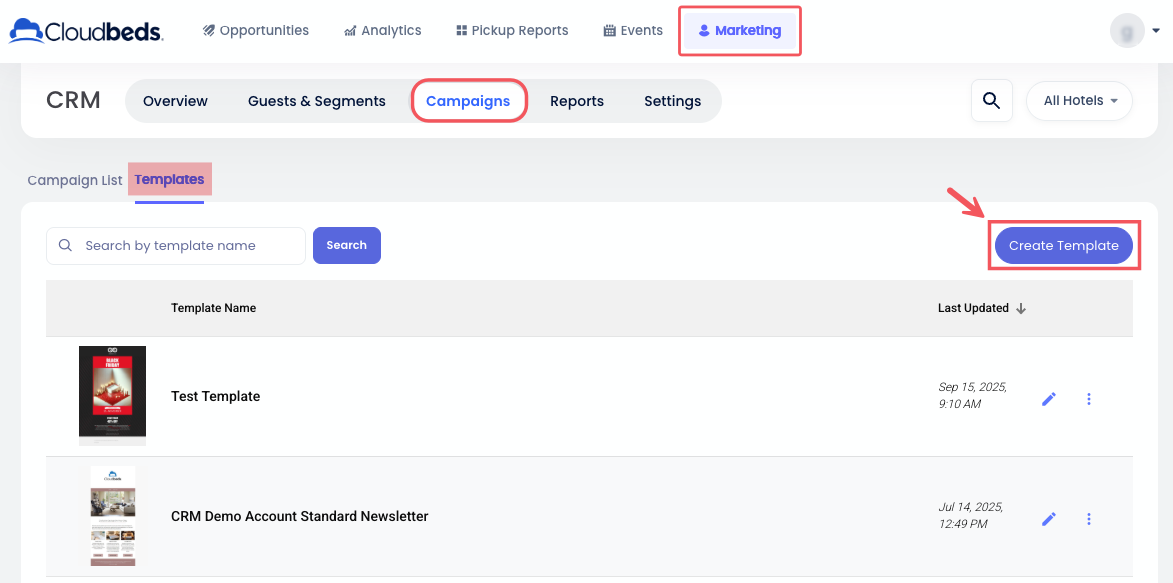Edit Test Template with pencil icon
Screen dimensions: 1173x583
[1048, 399]
